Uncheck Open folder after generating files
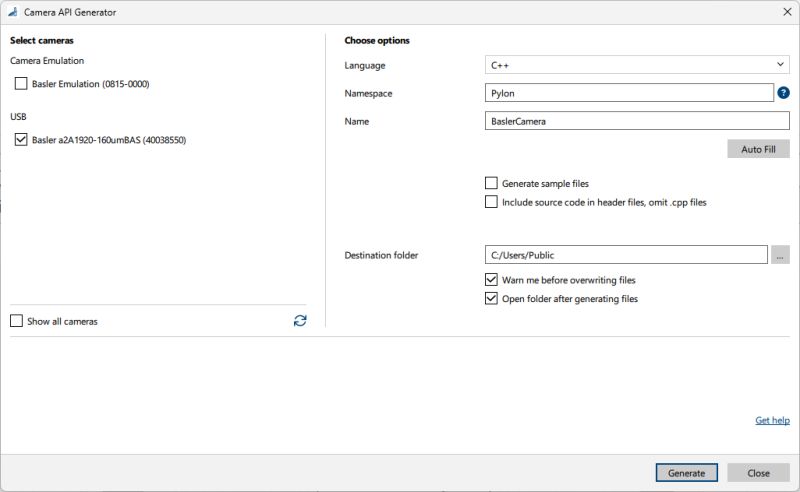 coord(491,298)
